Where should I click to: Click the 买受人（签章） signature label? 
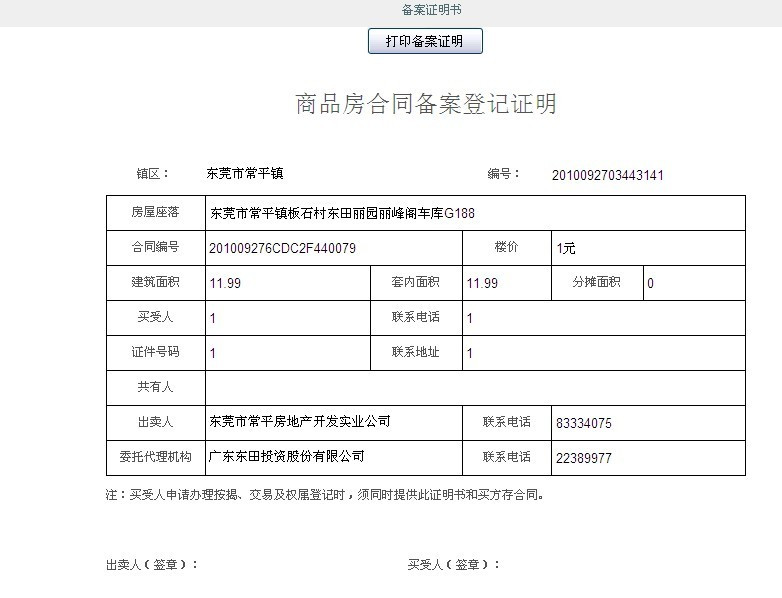[454, 565]
